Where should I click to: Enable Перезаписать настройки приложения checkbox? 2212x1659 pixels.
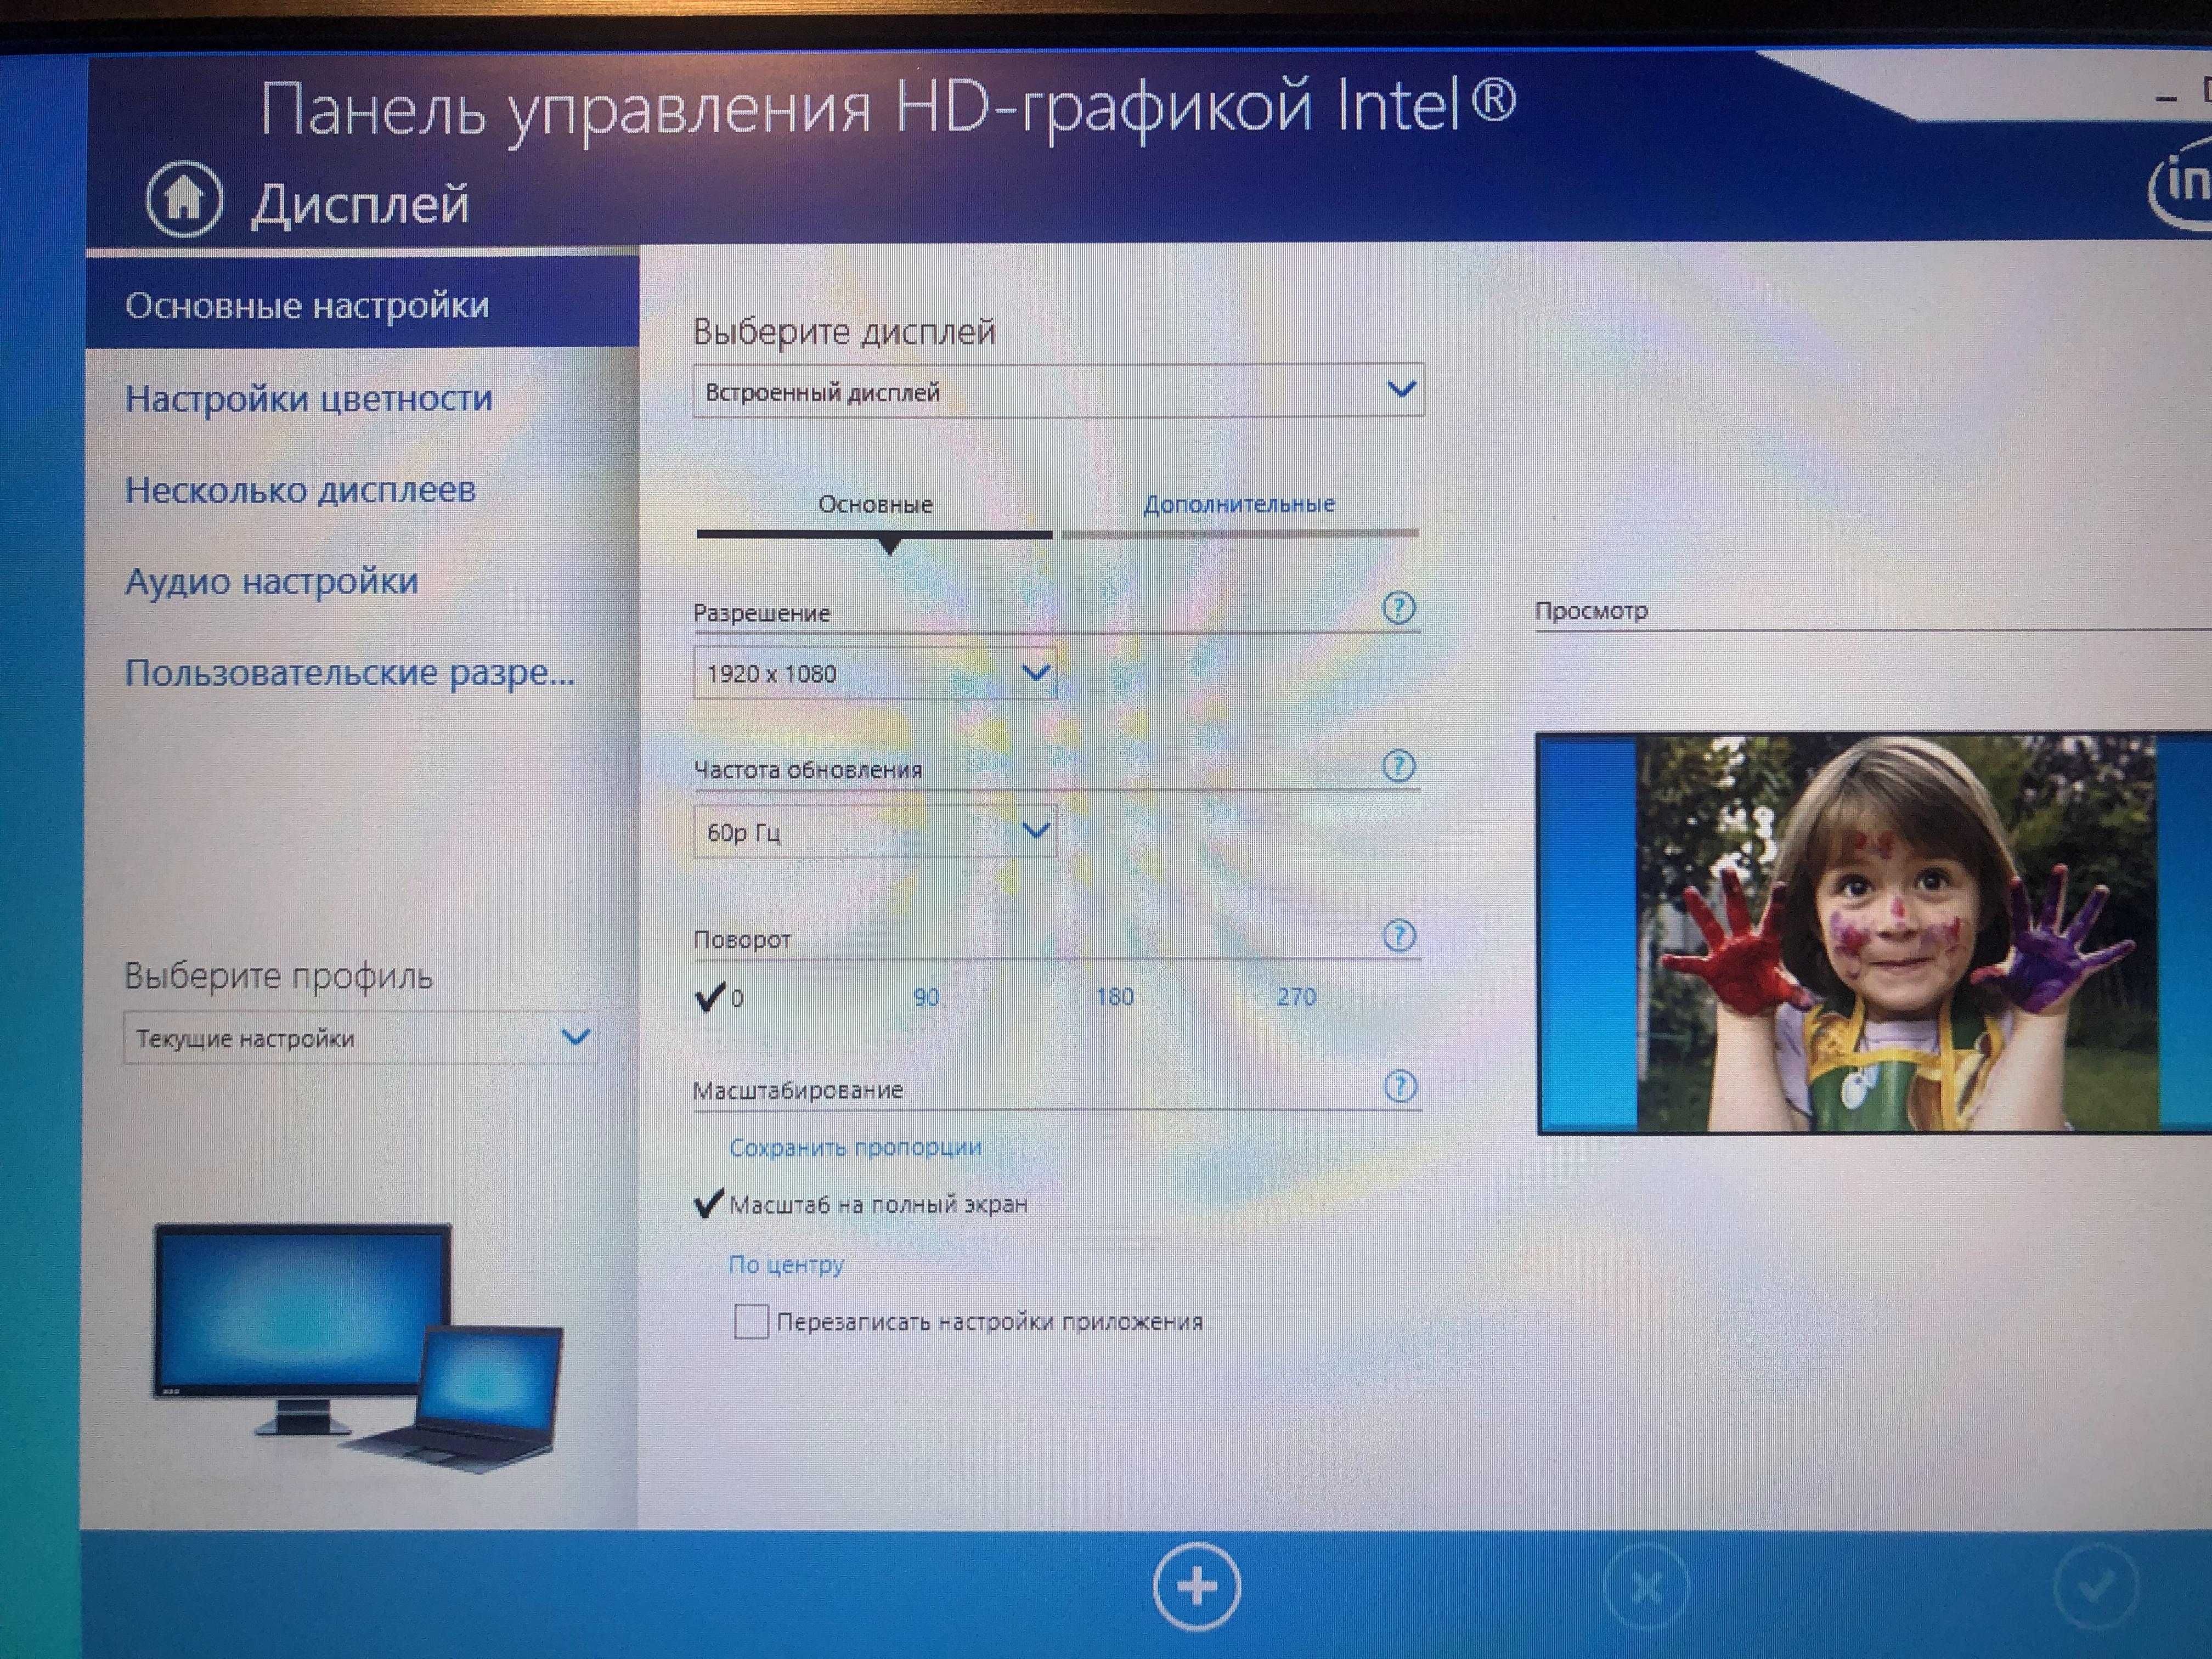(x=751, y=1321)
